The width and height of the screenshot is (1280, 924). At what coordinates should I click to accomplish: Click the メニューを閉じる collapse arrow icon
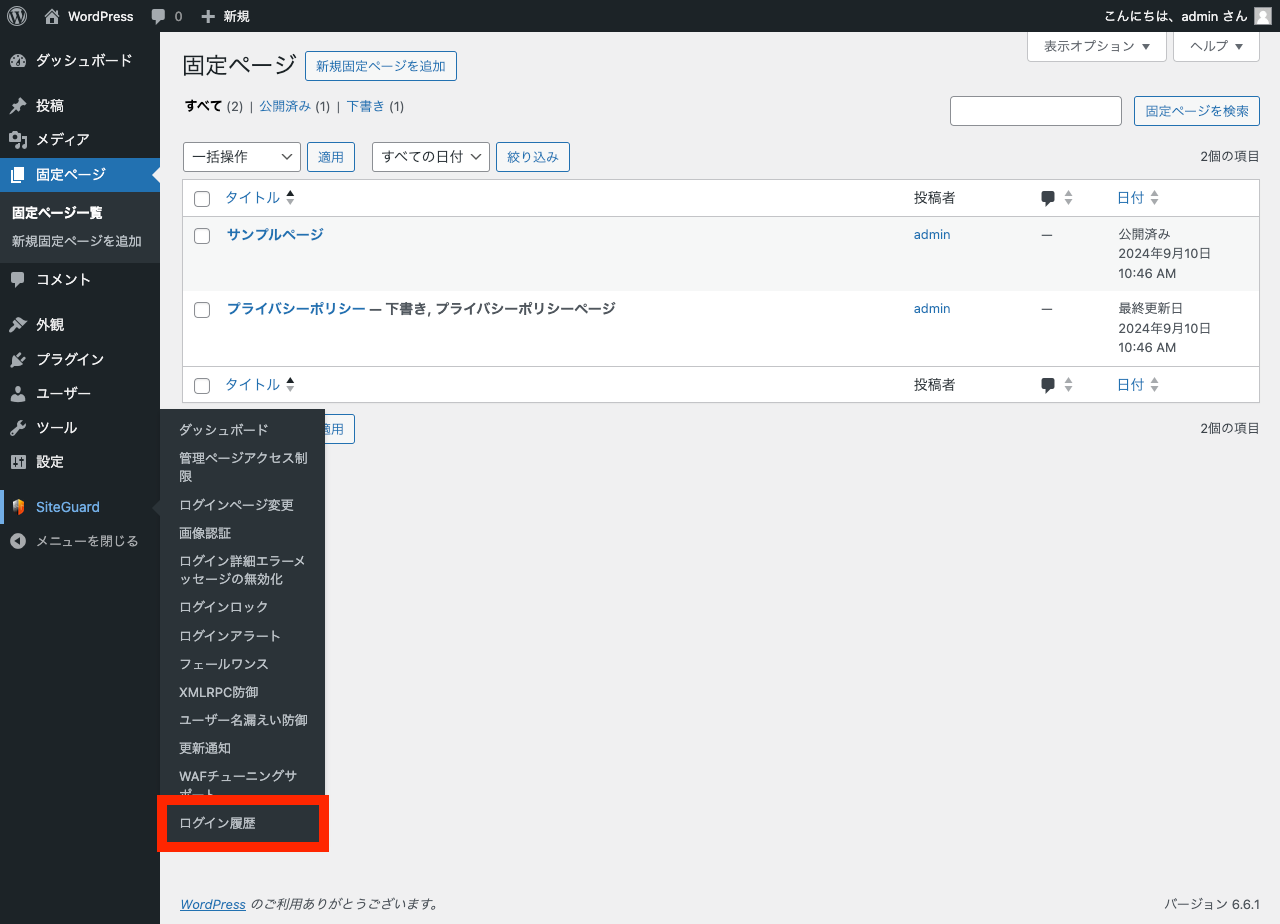click(x=18, y=541)
